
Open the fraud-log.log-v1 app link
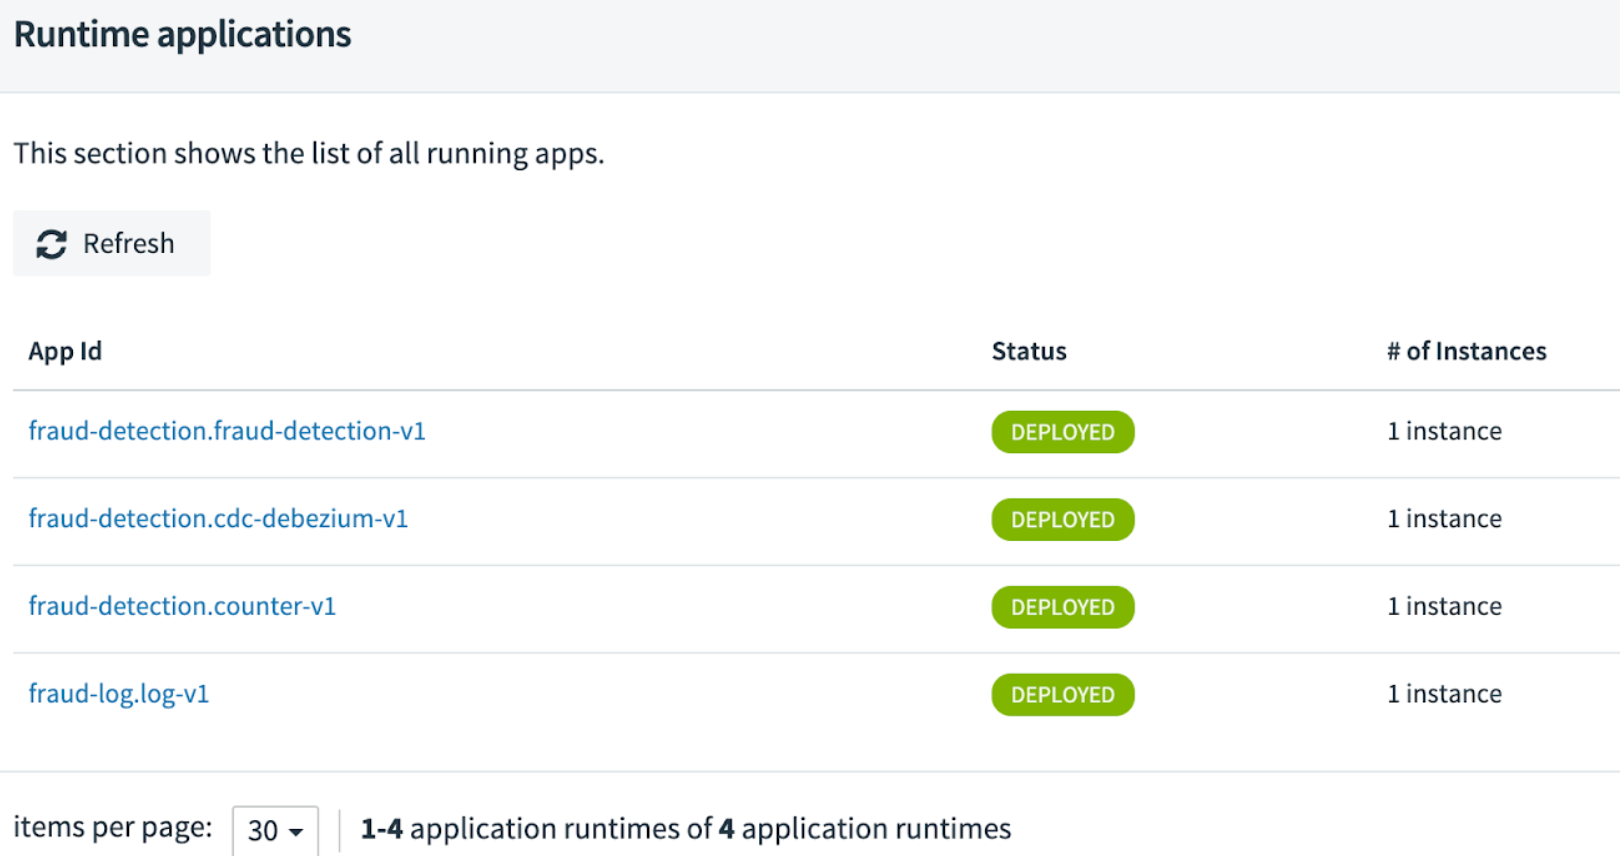[x=119, y=694]
